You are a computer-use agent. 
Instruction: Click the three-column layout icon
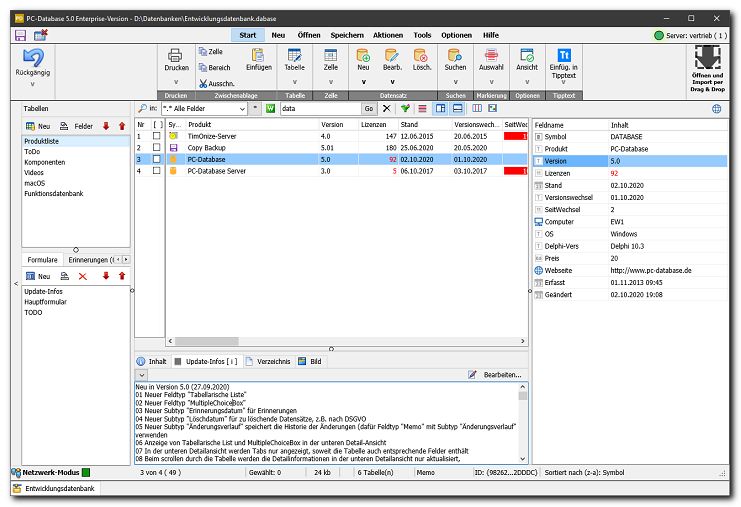point(477,108)
